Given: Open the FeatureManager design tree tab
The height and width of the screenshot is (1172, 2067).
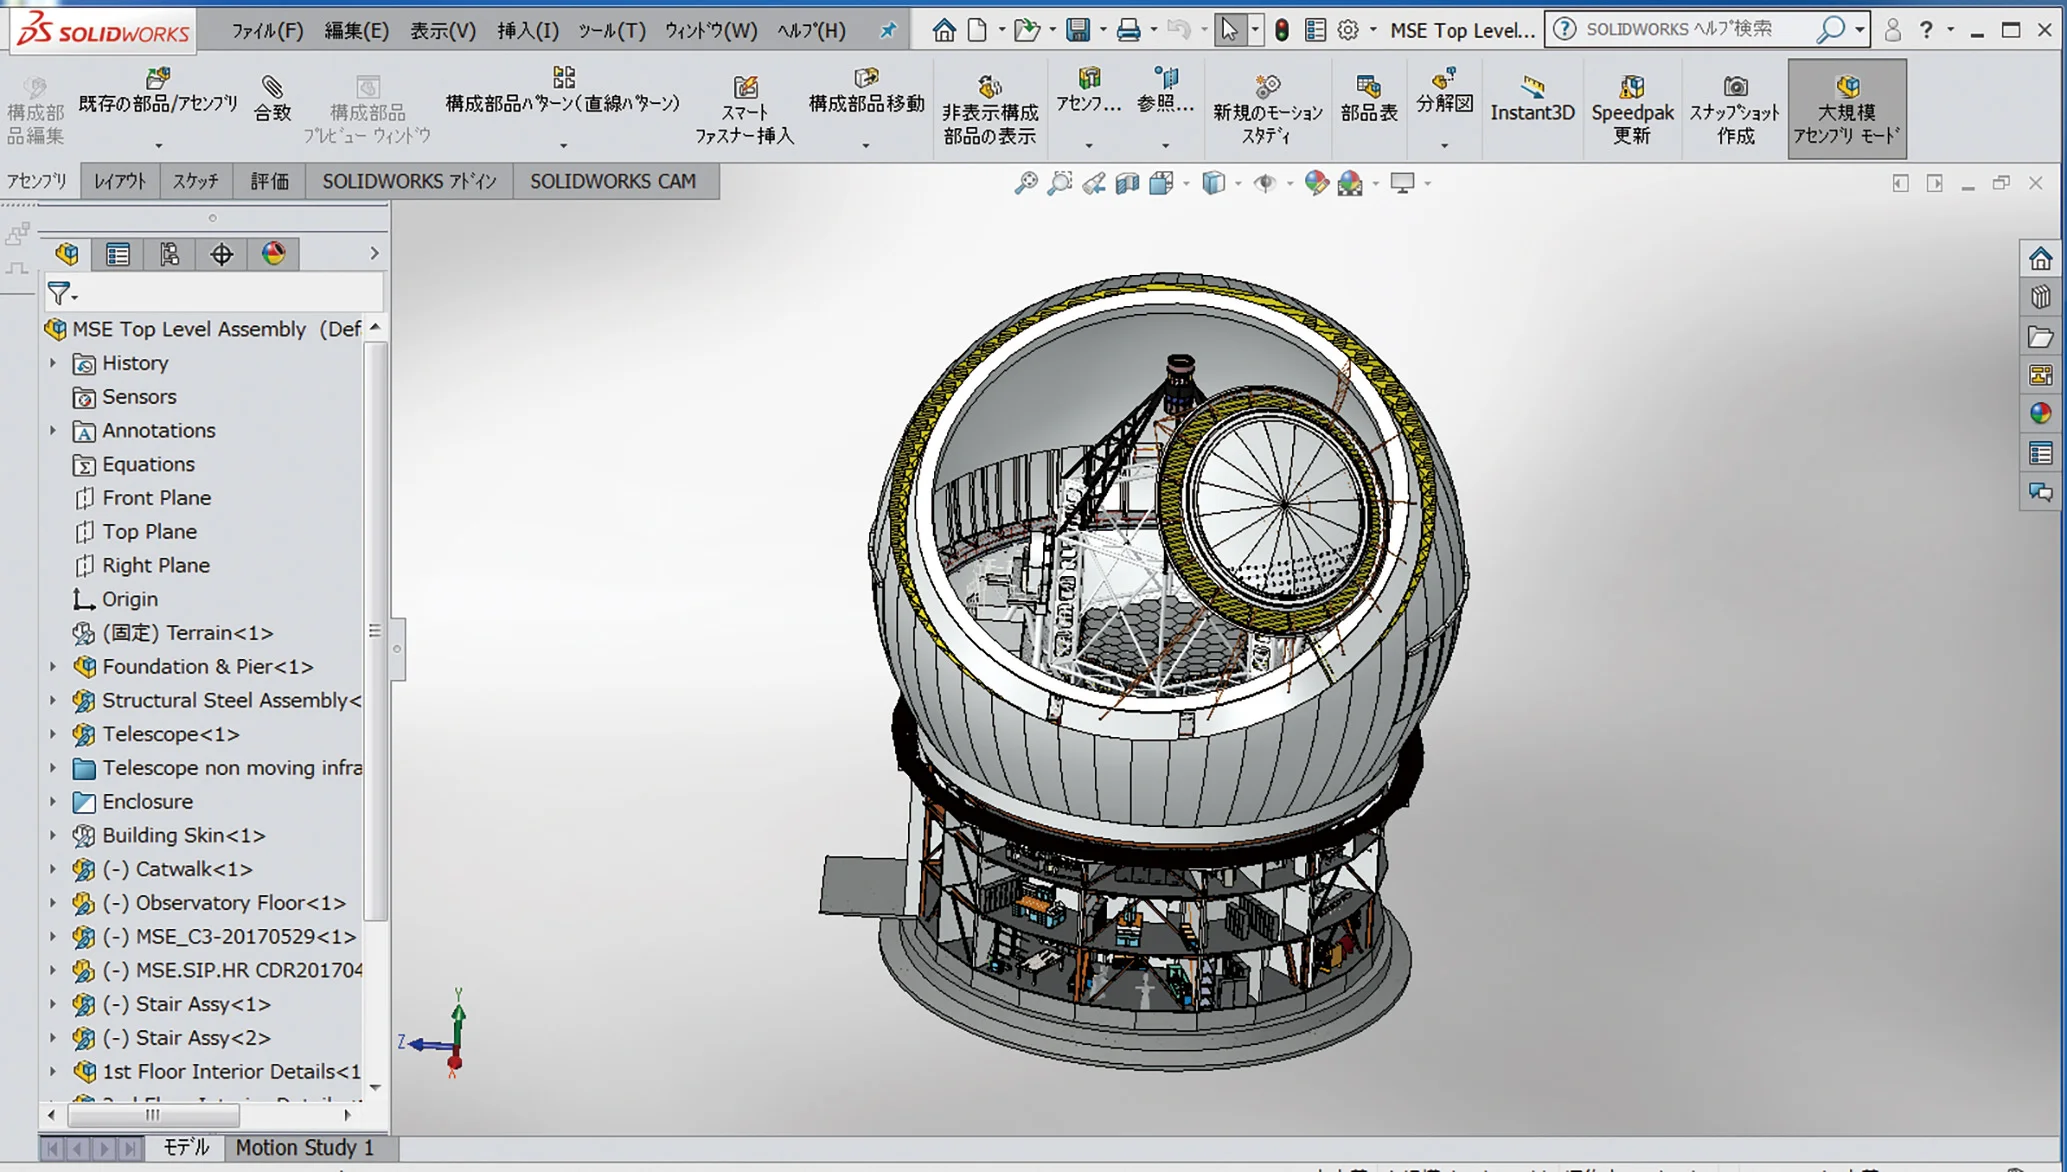Looking at the screenshot, I should [67, 254].
